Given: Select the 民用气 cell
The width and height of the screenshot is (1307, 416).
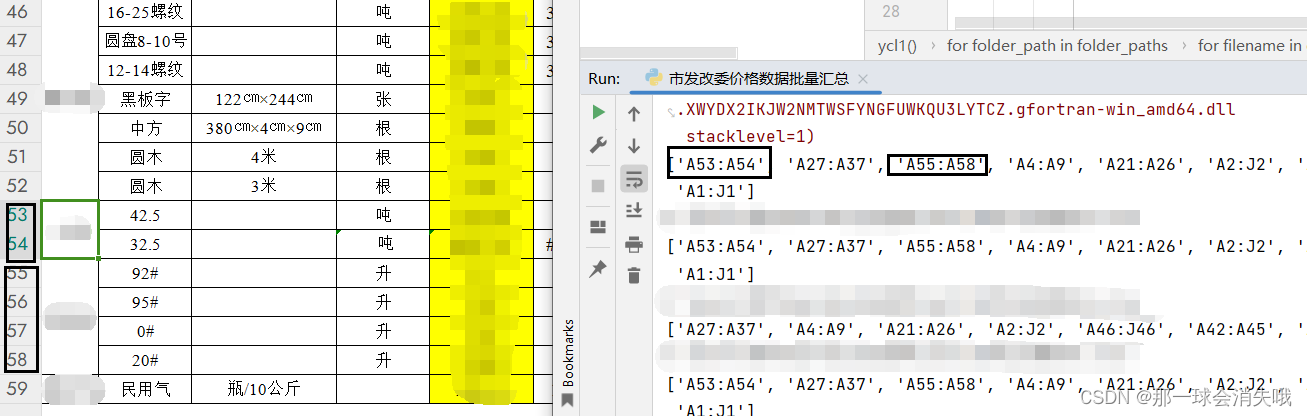Looking at the screenshot, I should (x=145, y=388).
